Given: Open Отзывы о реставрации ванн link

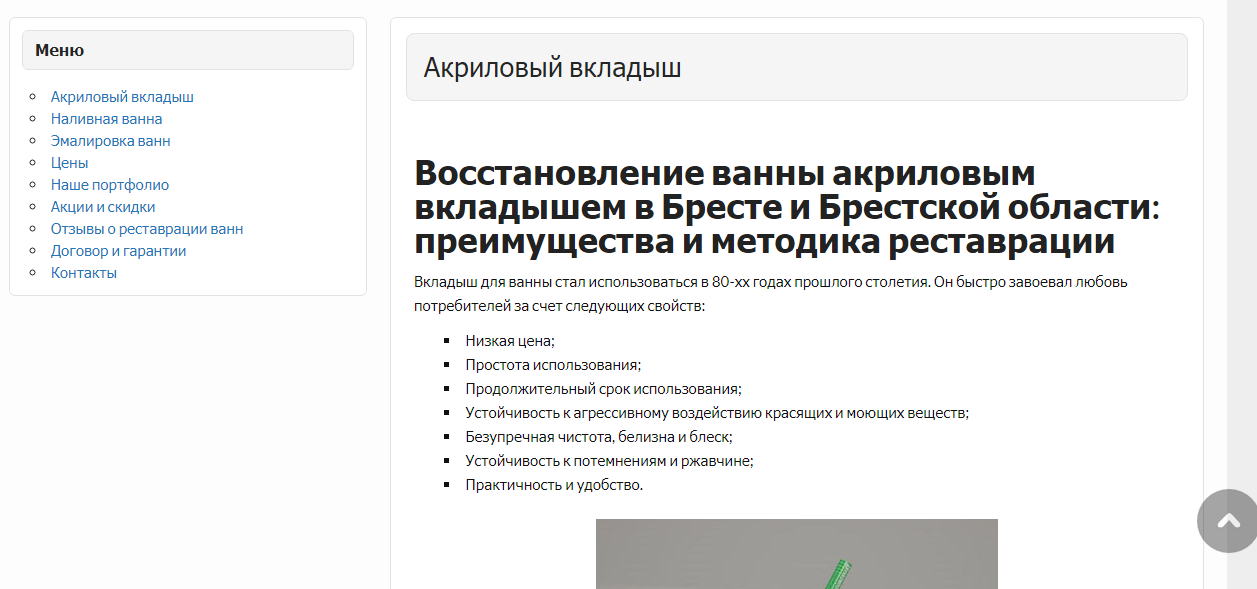Looking at the screenshot, I should (147, 229).
